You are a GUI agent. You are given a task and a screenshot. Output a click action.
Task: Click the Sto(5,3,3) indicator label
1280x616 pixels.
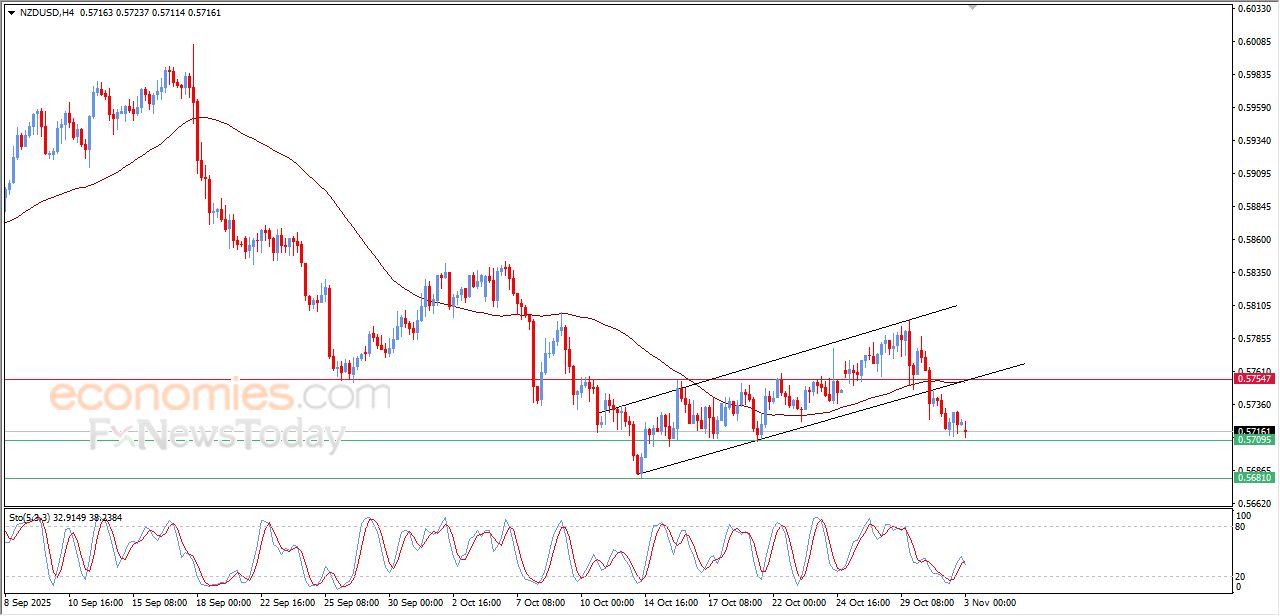pyautogui.click(x=32, y=517)
